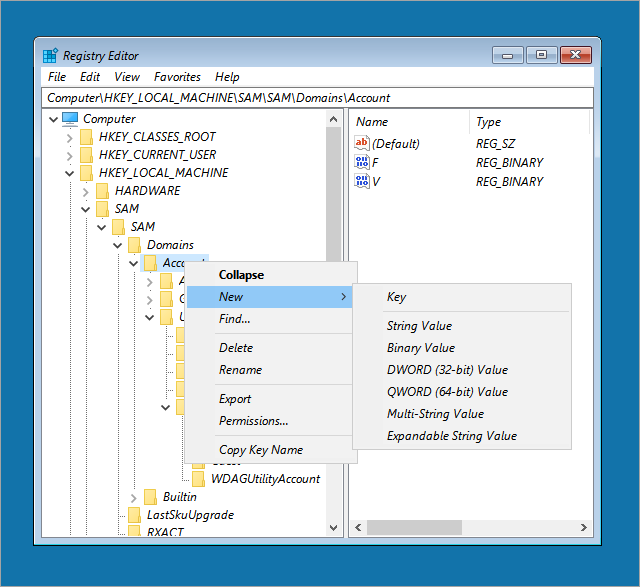Collapse the HKEY_LOCAL_MACHINE node
The height and width of the screenshot is (587, 640).
tap(69, 173)
